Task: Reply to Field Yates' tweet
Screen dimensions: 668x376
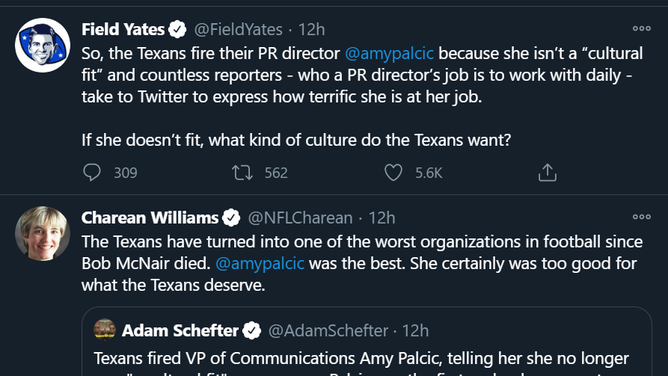Action: point(92,172)
